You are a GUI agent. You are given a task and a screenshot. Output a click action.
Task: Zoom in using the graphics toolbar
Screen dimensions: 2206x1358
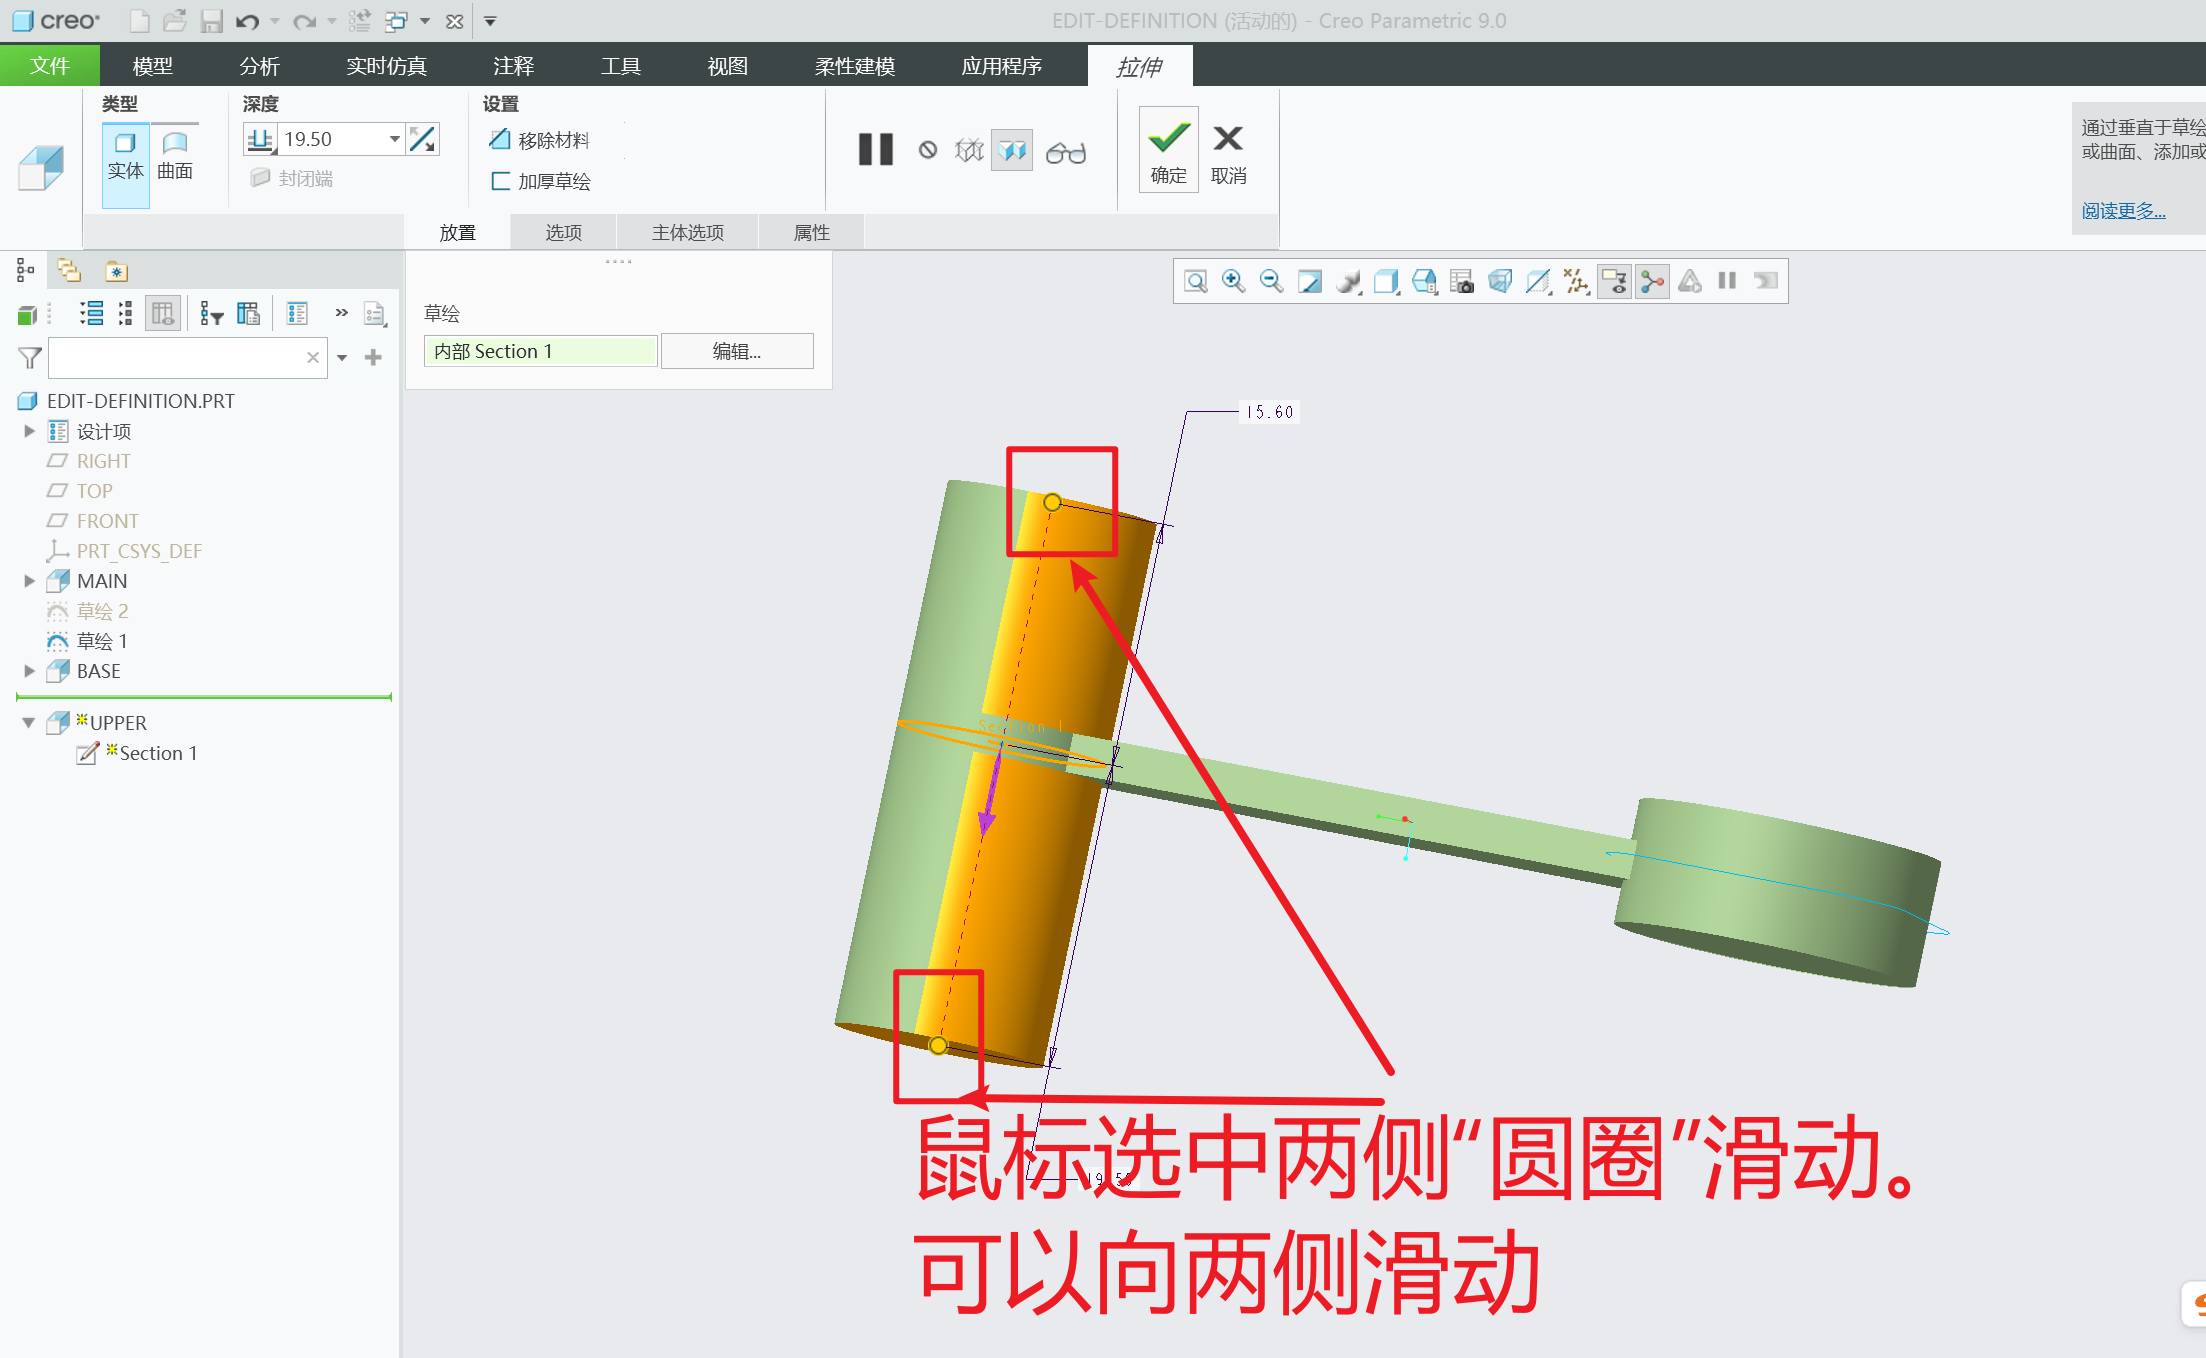pos(1233,281)
